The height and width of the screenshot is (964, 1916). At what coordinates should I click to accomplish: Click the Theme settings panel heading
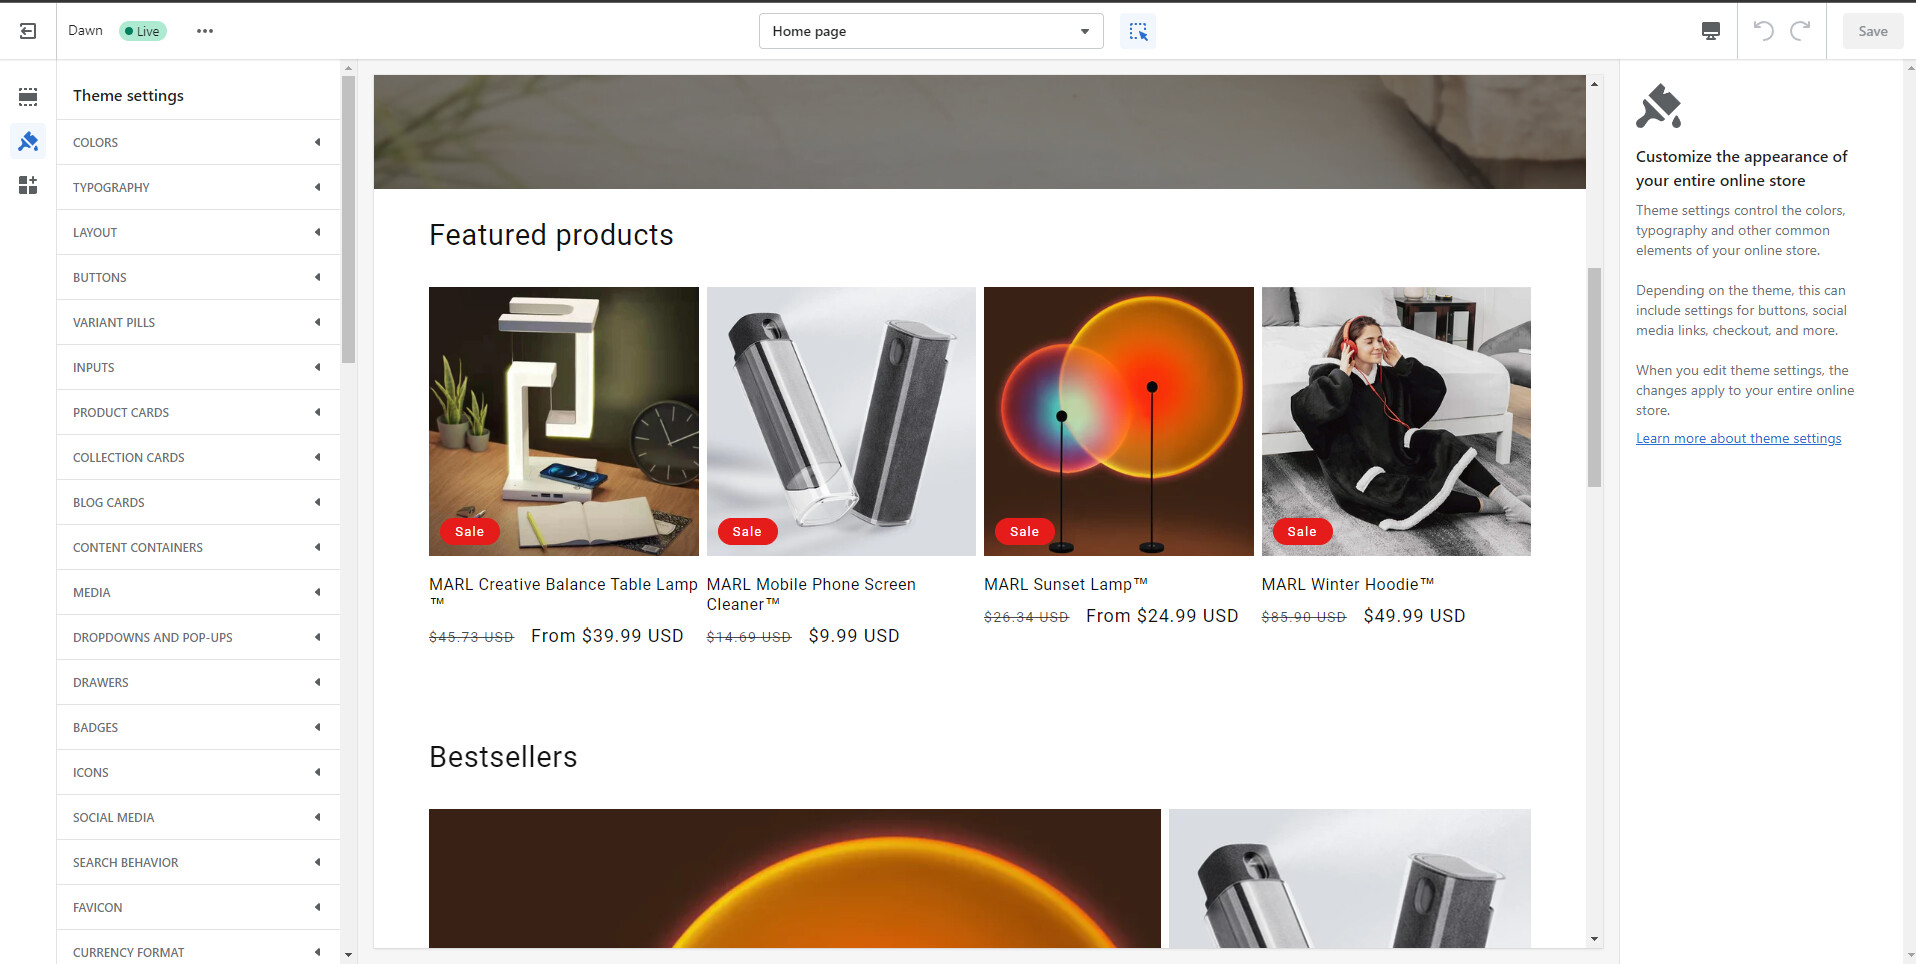pyautogui.click(x=128, y=96)
